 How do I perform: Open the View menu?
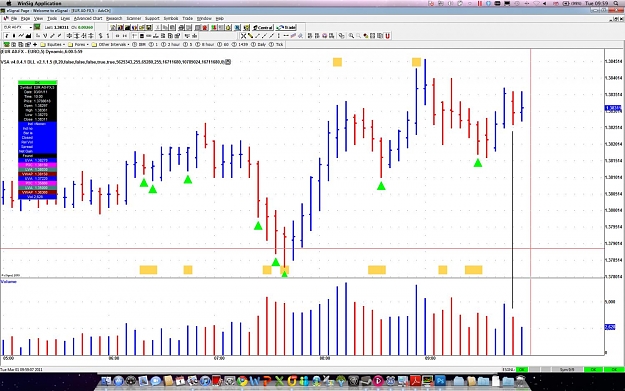point(38,18)
